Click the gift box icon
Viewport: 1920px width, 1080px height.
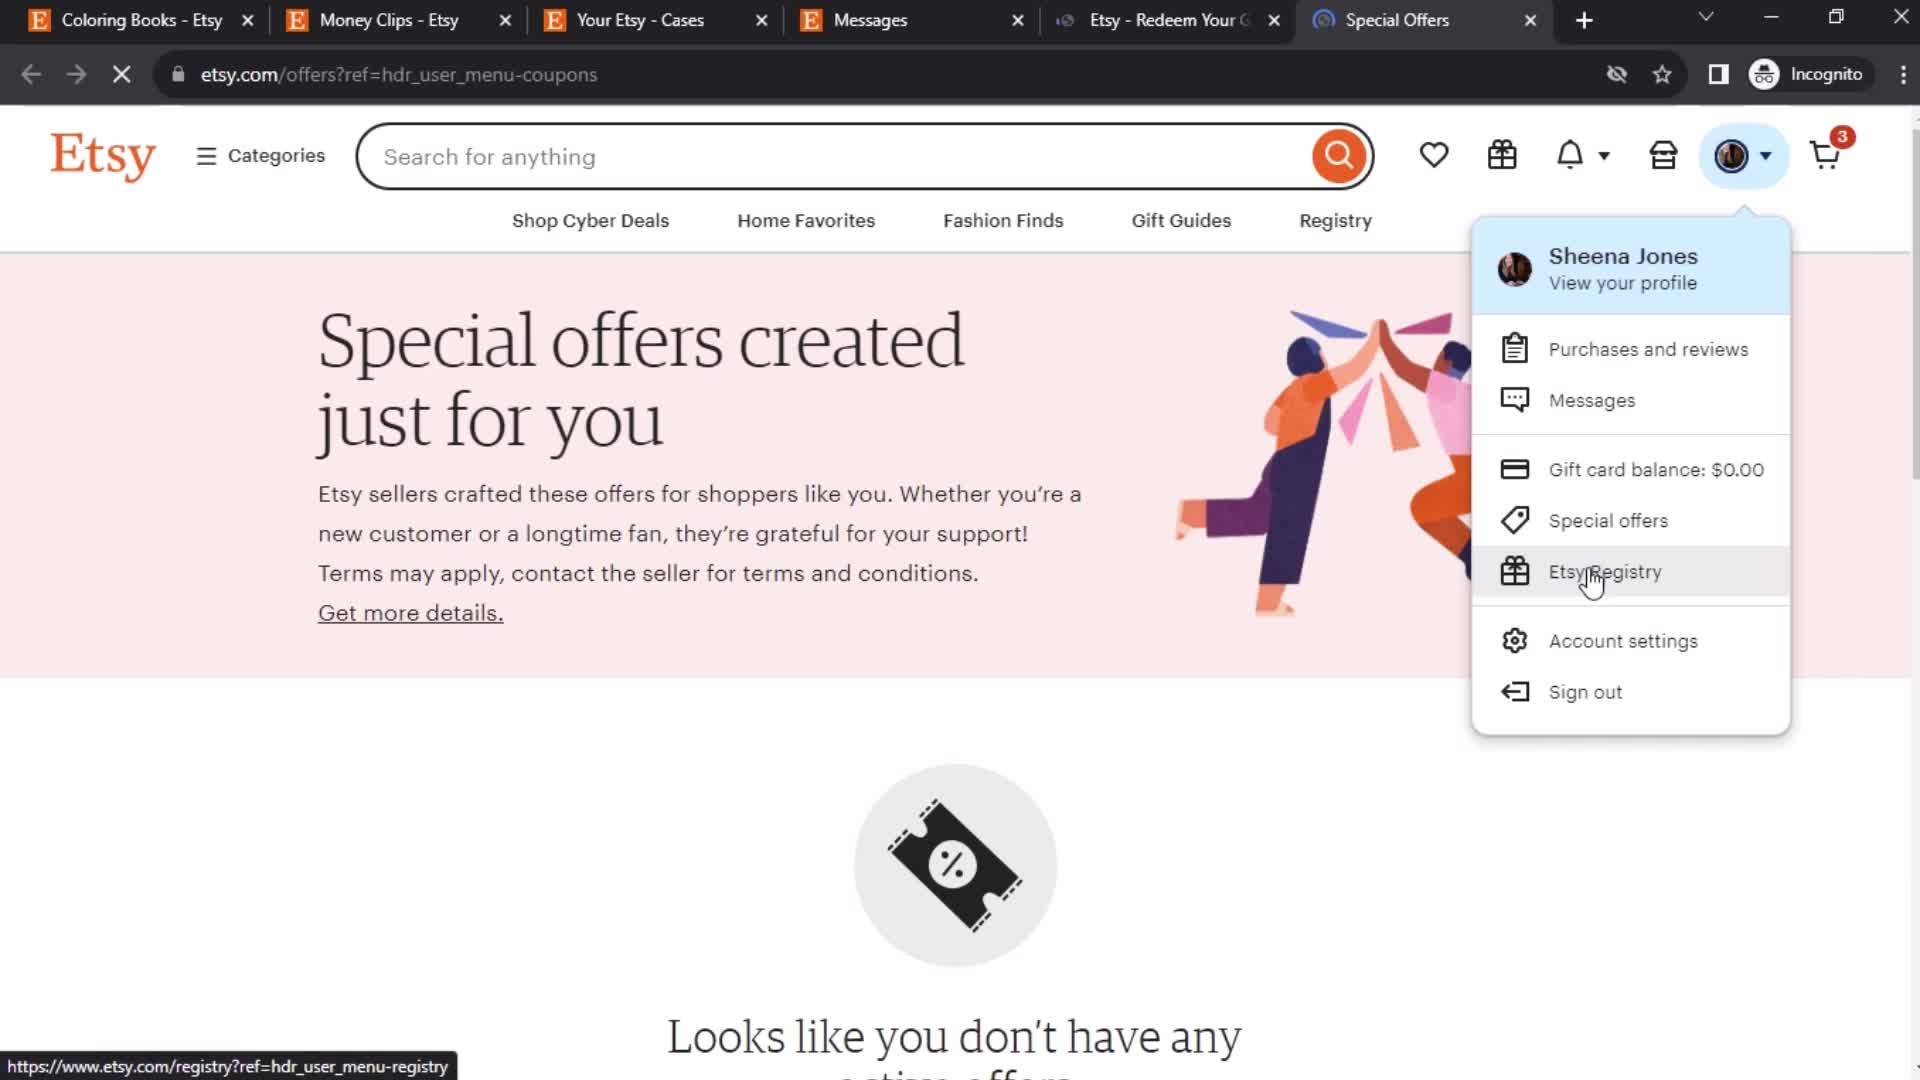[x=1502, y=156]
